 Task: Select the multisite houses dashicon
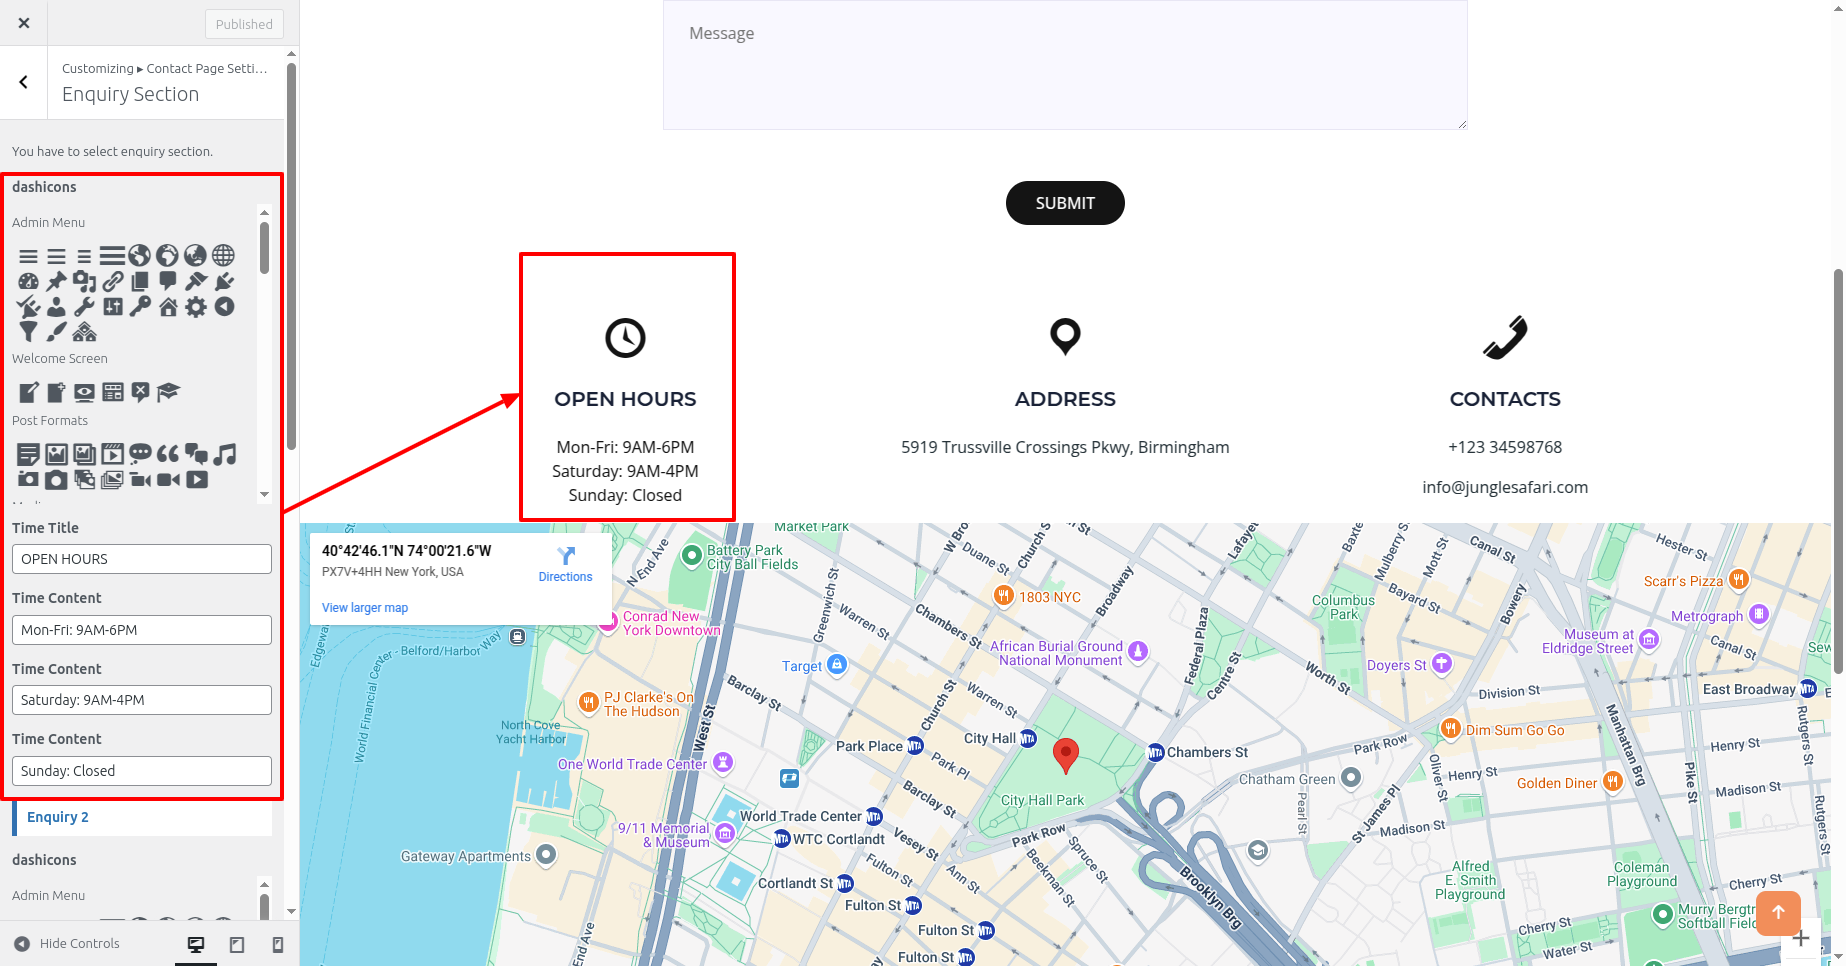(x=84, y=331)
